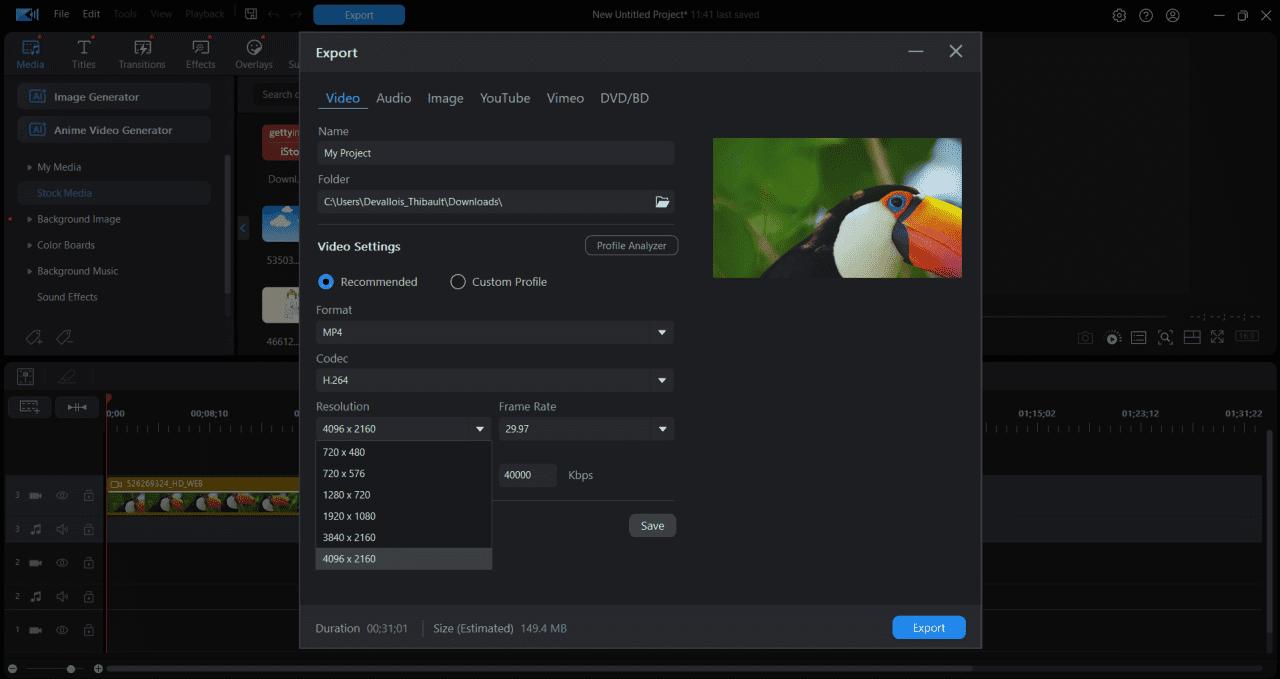This screenshot has width=1280, height=679.
Task: Open the Effects room
Action: point(200,53)
